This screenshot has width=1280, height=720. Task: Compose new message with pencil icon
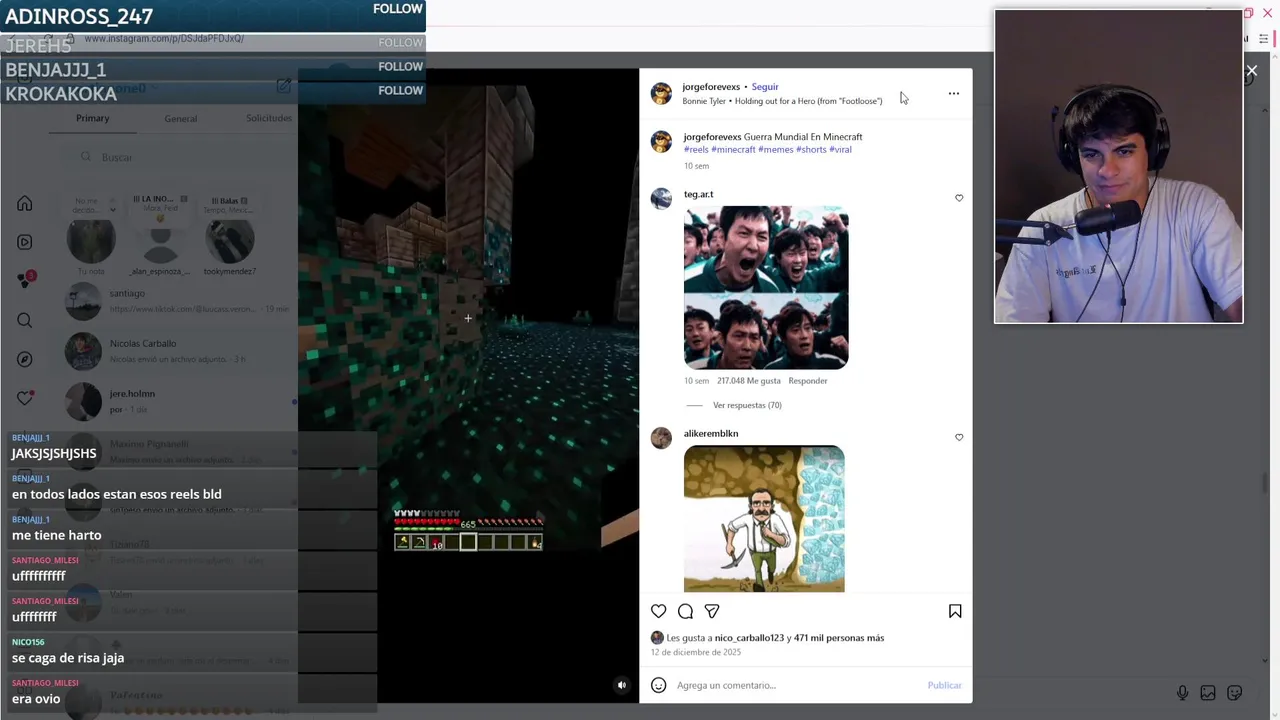click(x=284, y=87)
